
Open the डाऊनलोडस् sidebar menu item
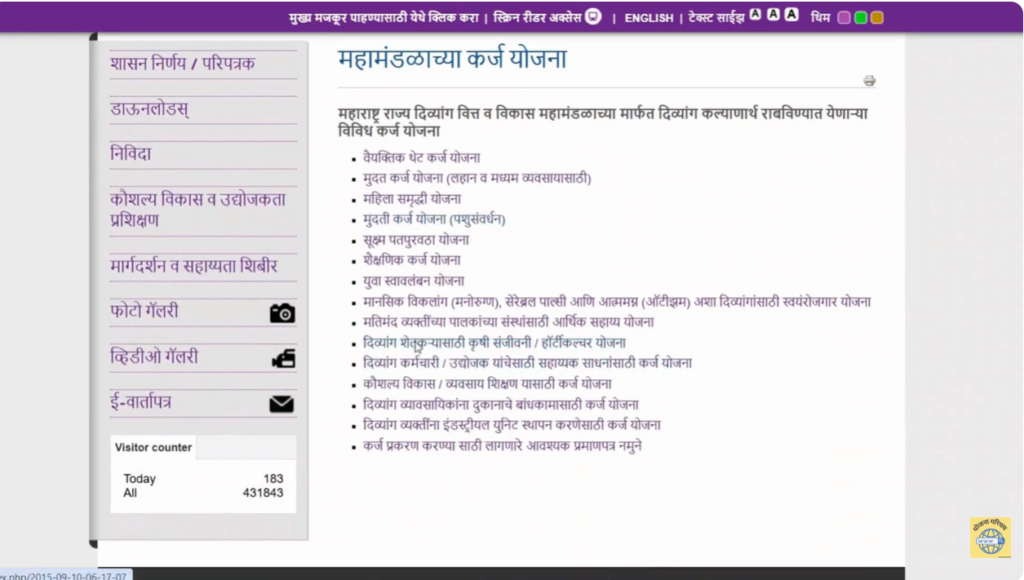pyautogui.click(x=150, y=110)
